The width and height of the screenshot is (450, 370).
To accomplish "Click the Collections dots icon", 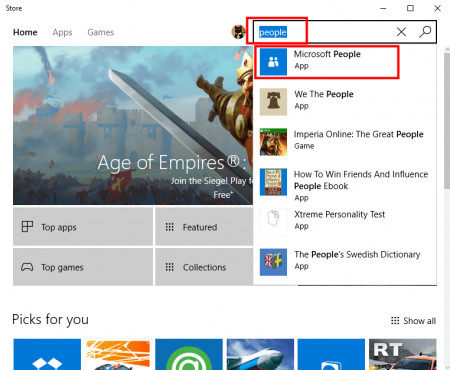I will pos(170,267).
